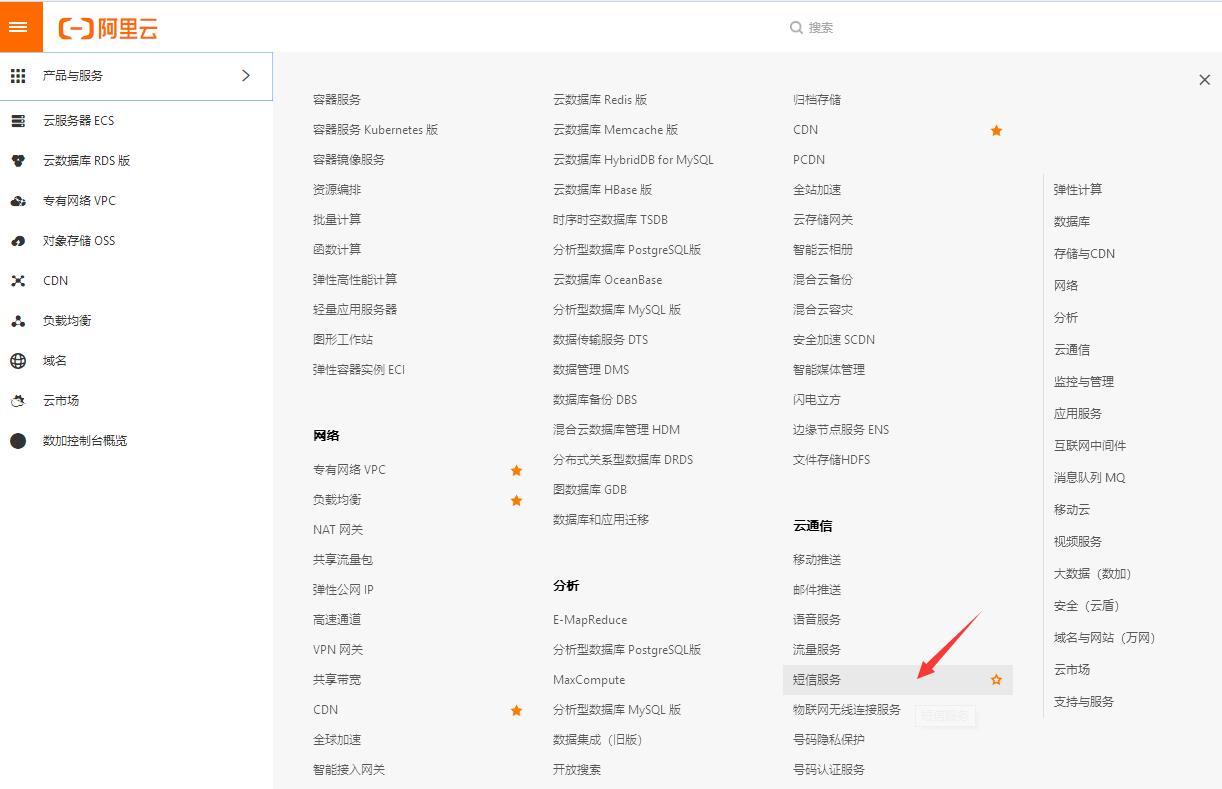
Task: Open 短信服务 link
Action: click(x=817, y=680)
